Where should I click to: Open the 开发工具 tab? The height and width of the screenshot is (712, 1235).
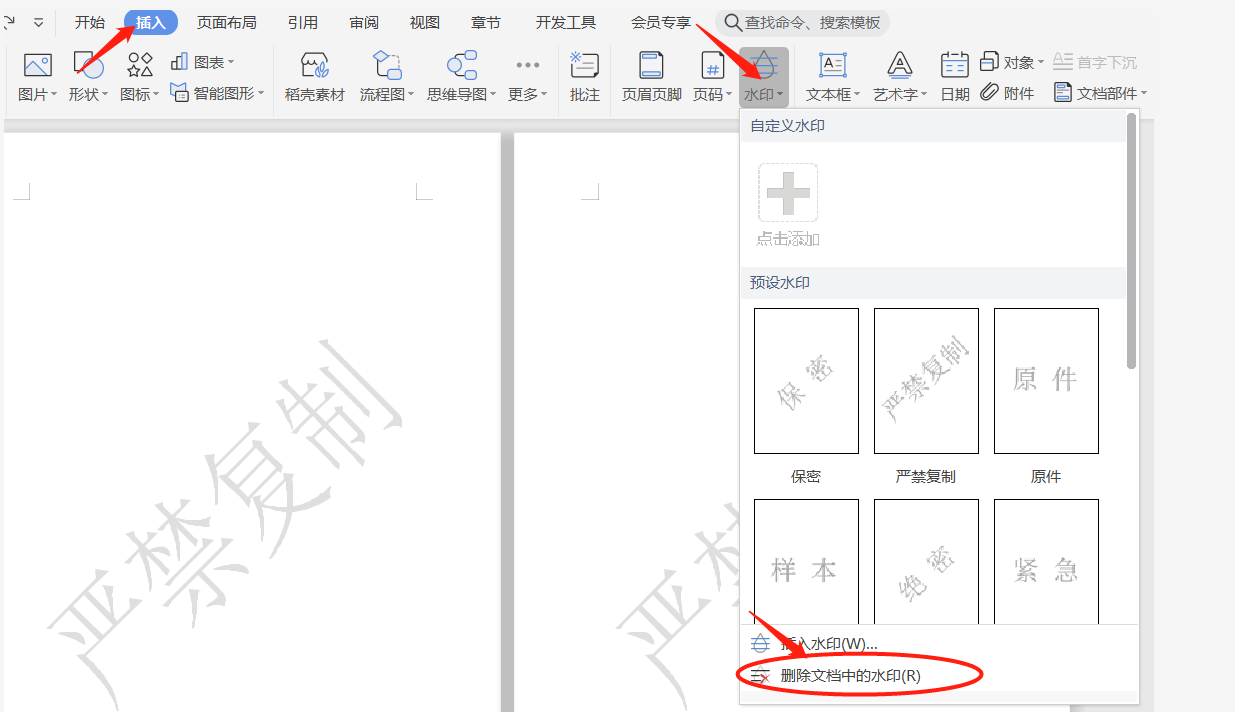tap(566, 22)
